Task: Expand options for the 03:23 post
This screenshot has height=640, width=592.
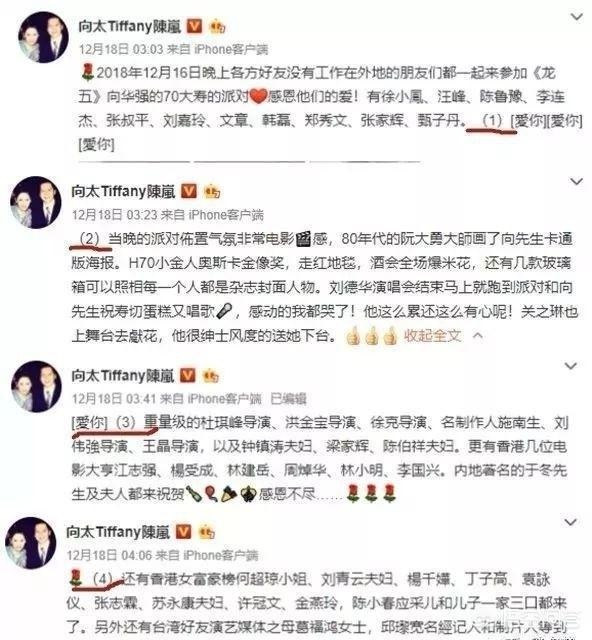Action: pos(576,182)
